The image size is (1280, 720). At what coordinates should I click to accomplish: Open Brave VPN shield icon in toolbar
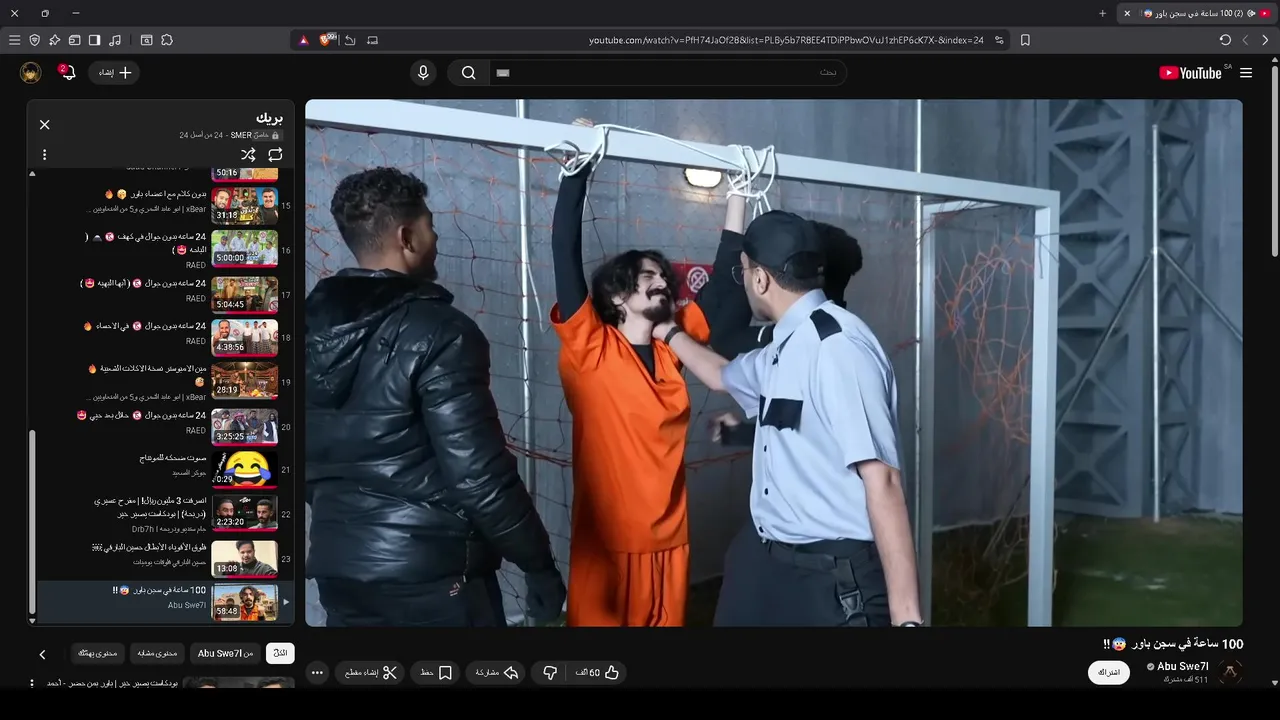(x=35, y=40)
